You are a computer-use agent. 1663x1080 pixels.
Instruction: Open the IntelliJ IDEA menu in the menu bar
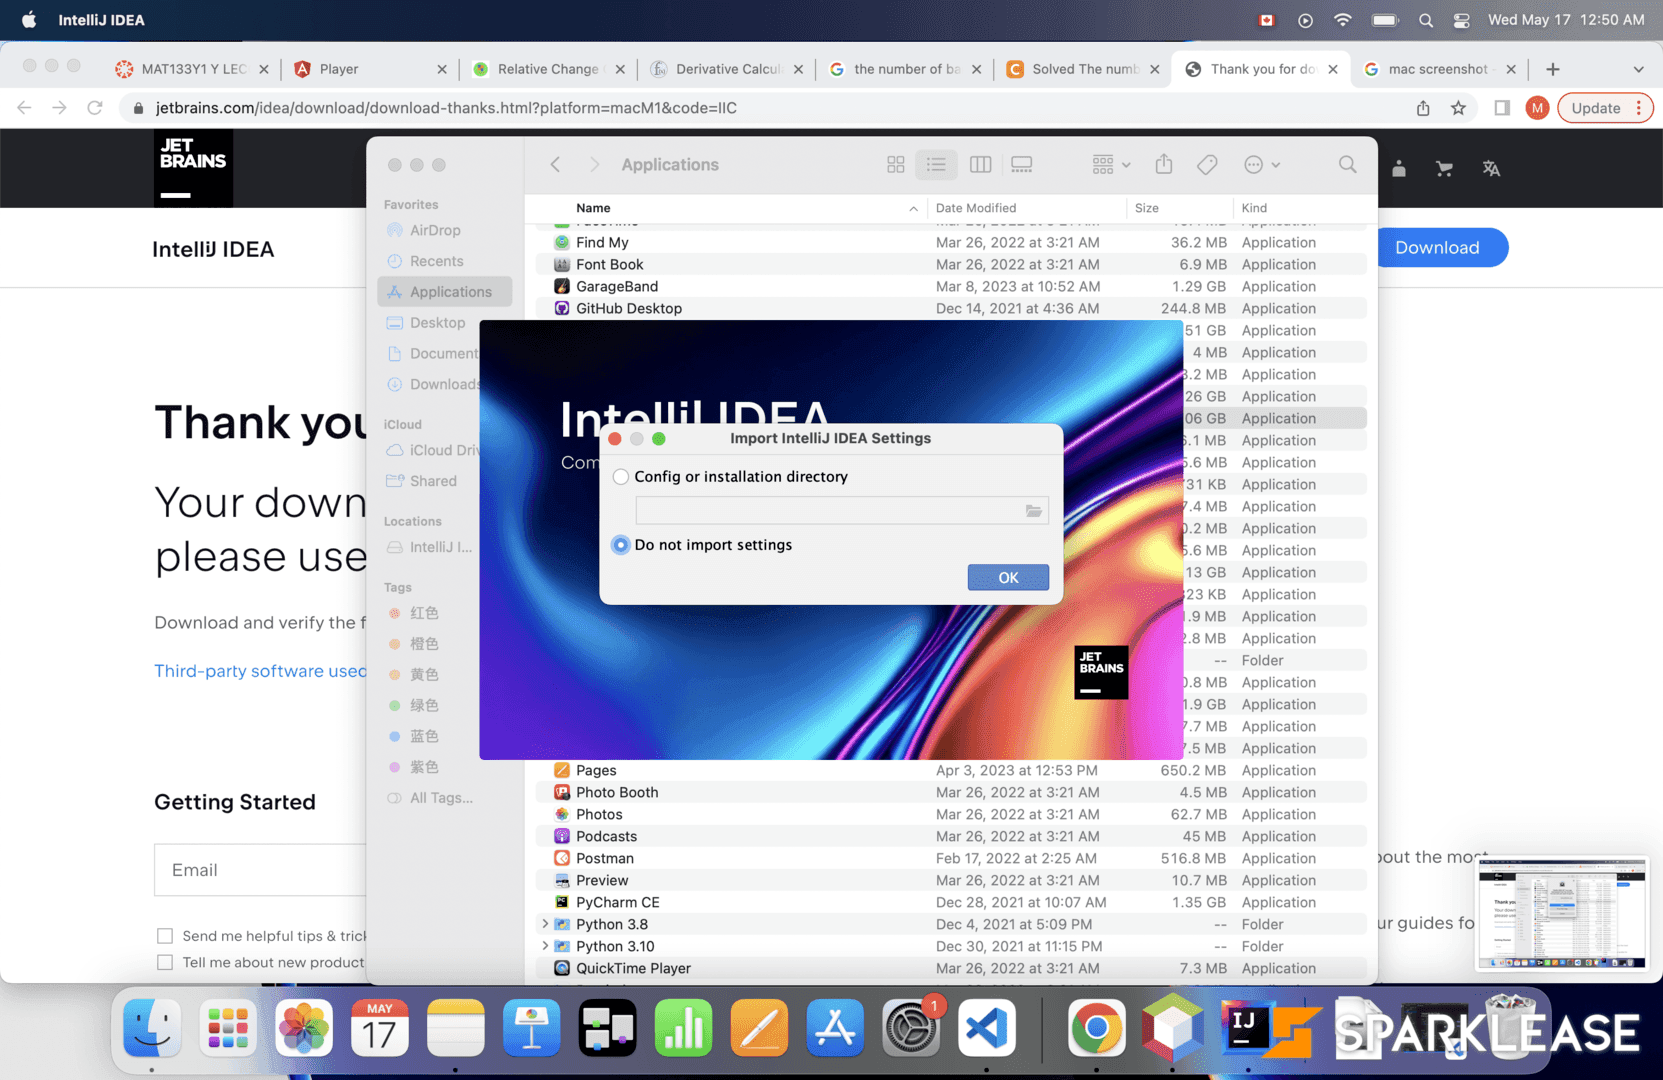[101, 20]
